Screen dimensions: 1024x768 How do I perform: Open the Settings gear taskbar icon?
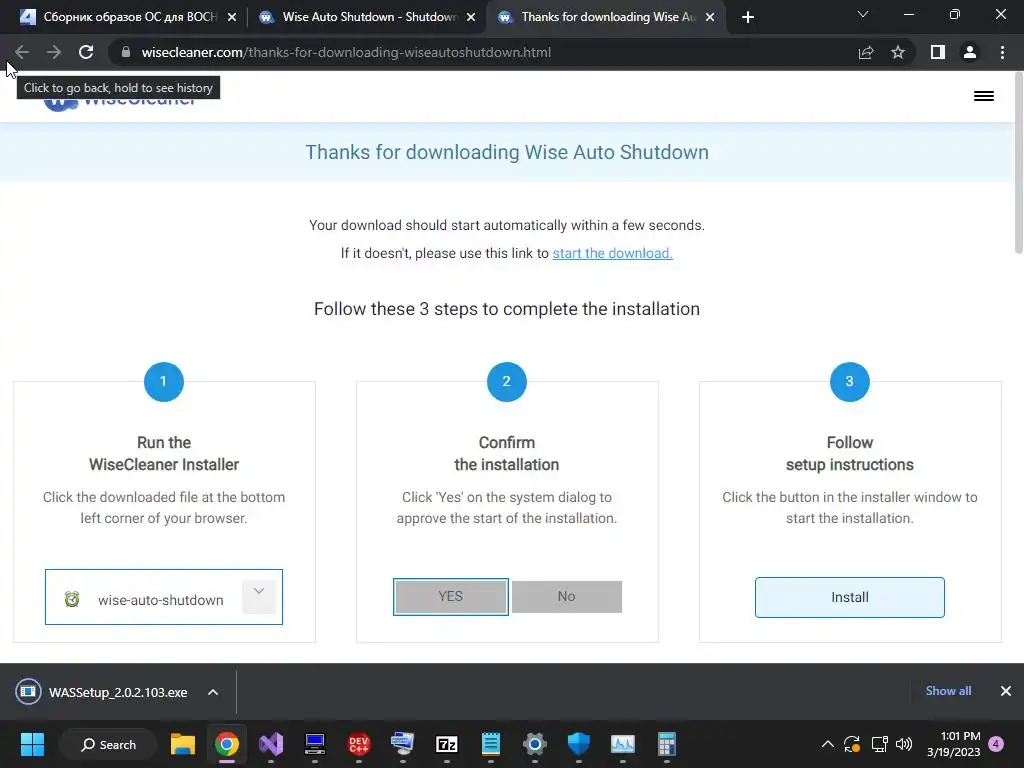(x=535, y=744)
